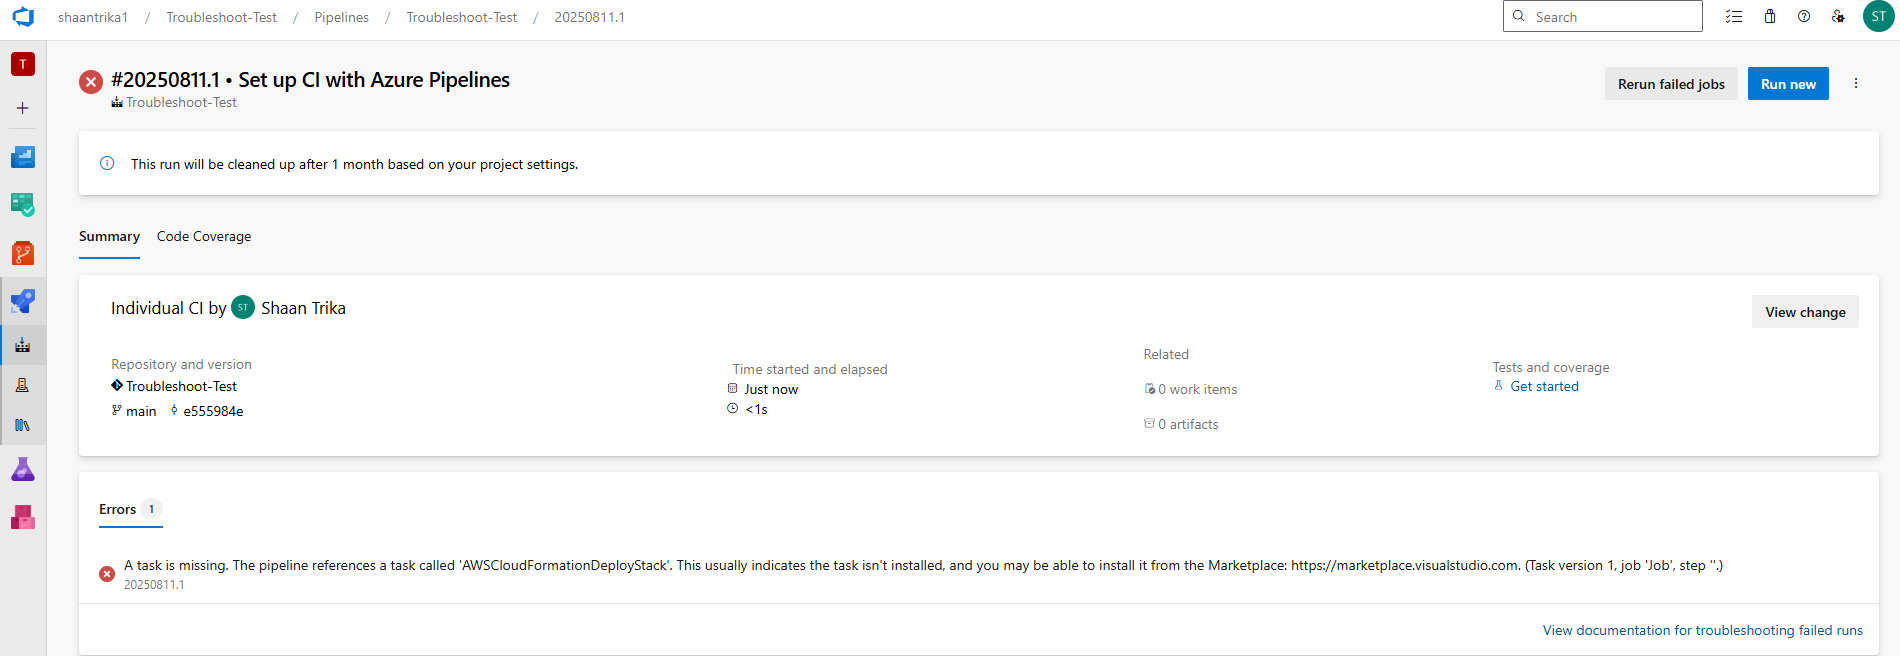Go to the first Troubleshoot-Test breadcrumb
1900x656 pixels.
221,17
